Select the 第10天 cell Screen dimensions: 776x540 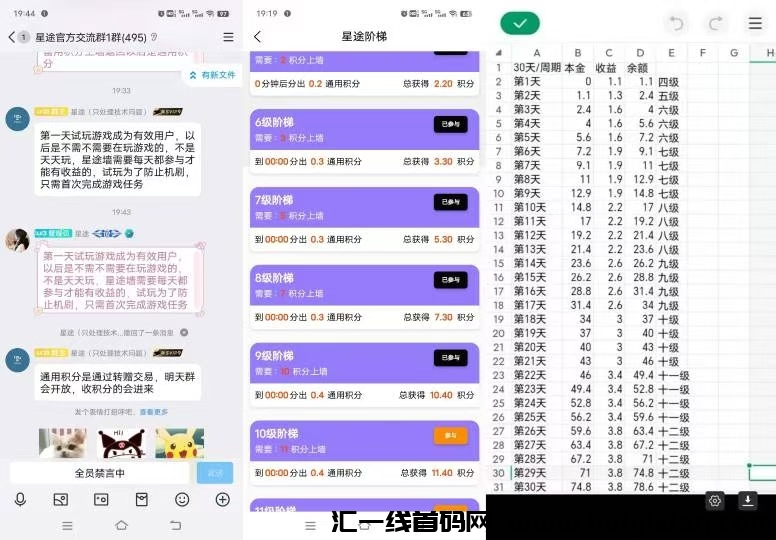(x=536, y=207)
